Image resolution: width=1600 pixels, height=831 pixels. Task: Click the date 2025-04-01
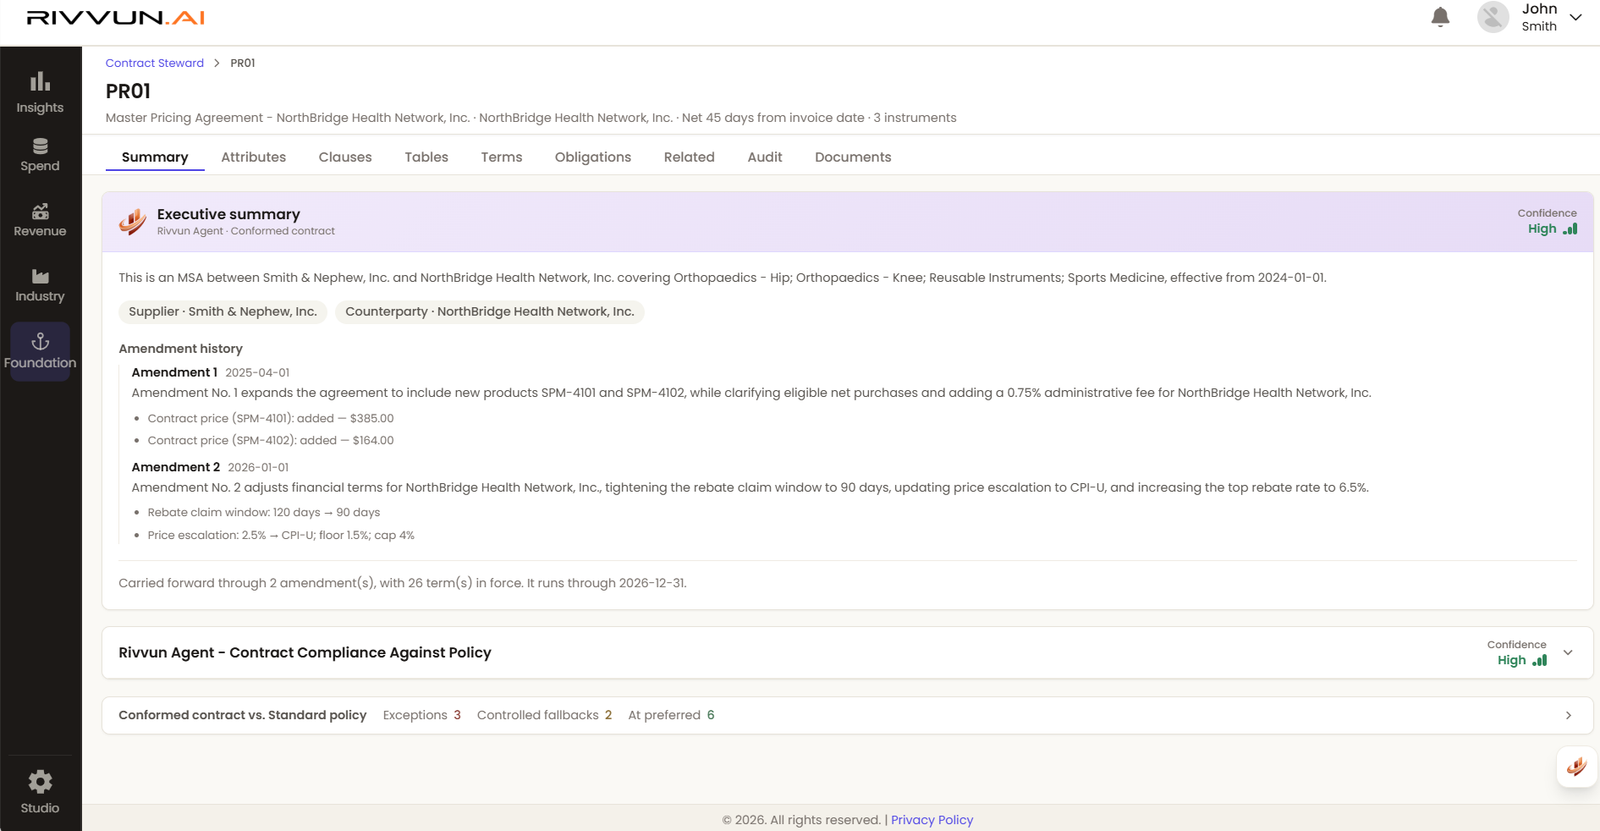[257, 373]
